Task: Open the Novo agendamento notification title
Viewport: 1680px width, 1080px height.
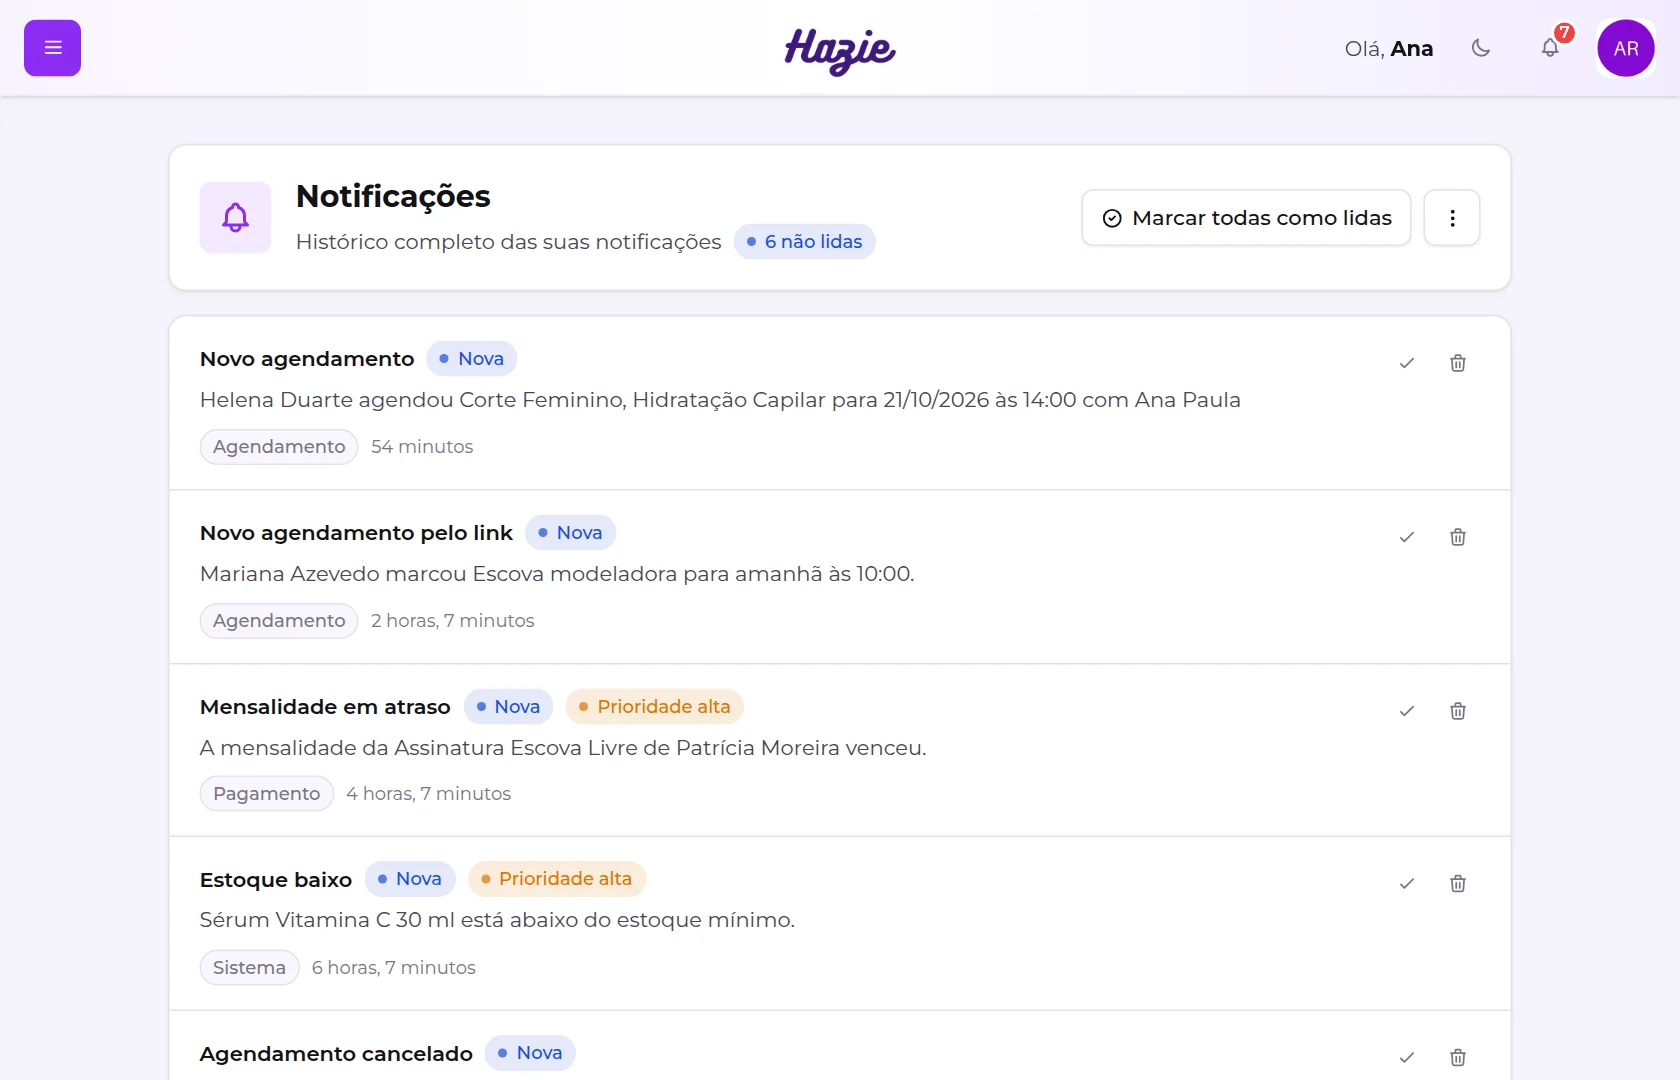Action: (x=307, y=359)
